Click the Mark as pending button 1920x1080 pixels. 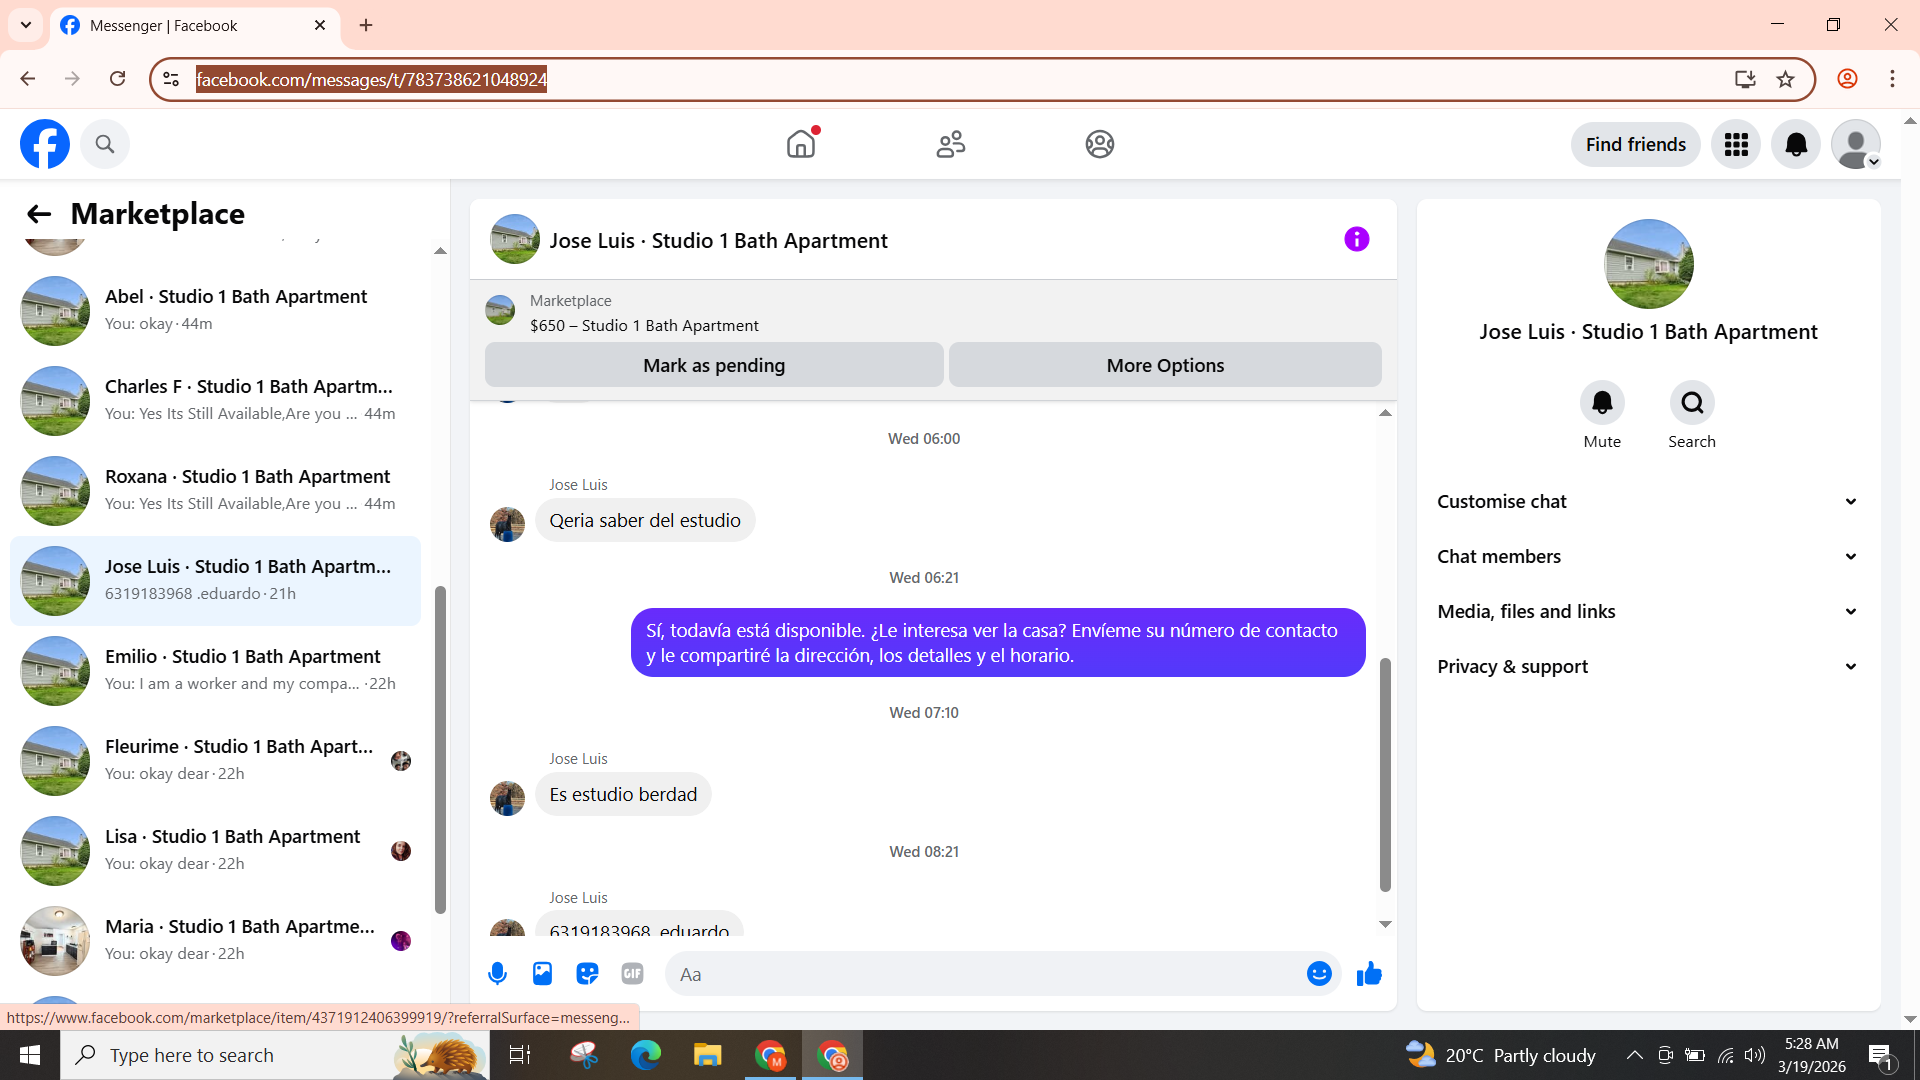click(714, 366)
